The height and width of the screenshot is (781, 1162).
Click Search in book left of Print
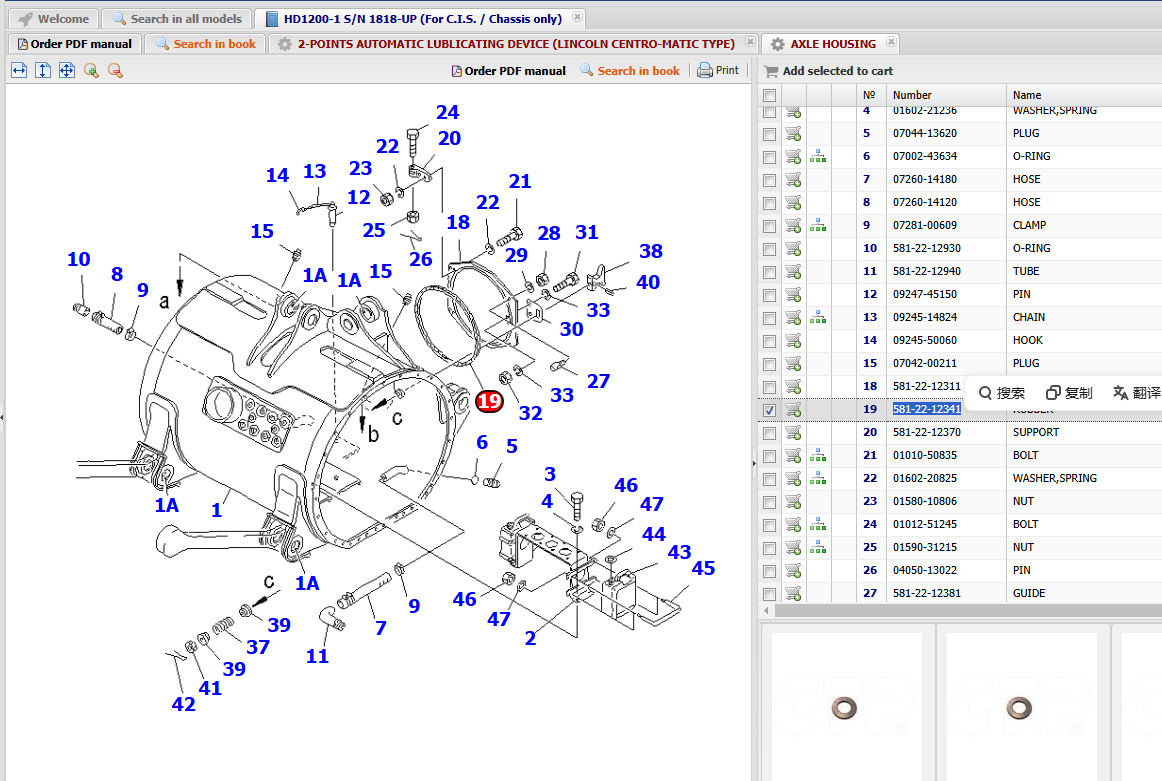pyautogui.click(x=630, y=70)
